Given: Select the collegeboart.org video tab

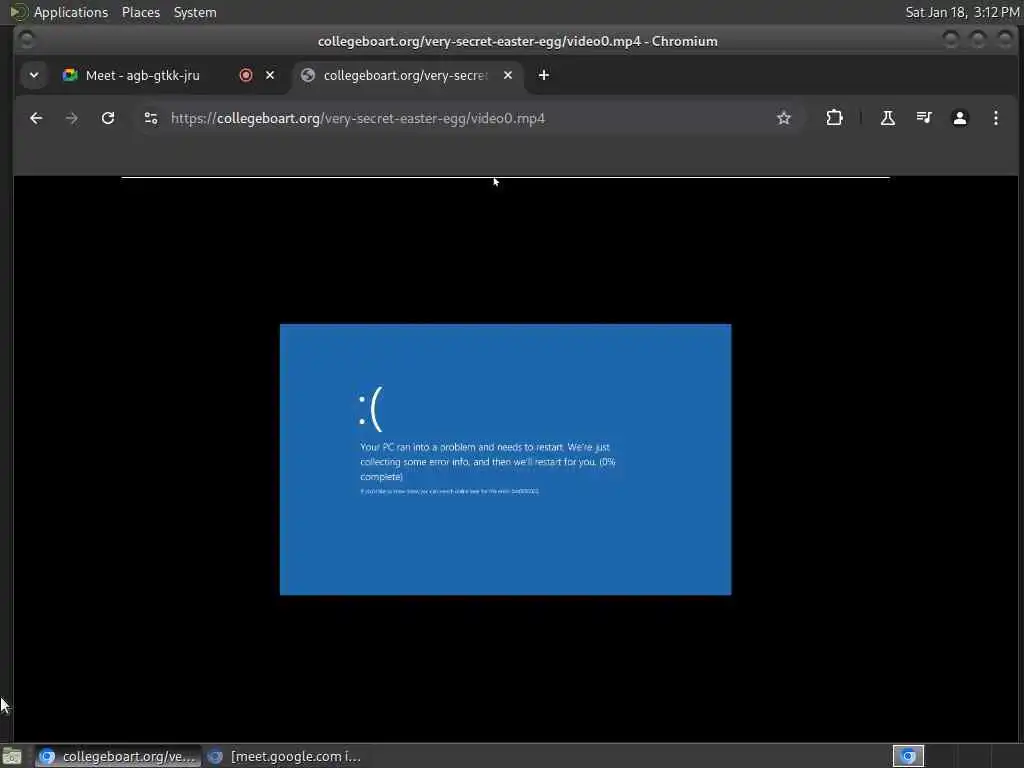Looking at the screenshot, I should pyautogui.click(x=405, y=75).
